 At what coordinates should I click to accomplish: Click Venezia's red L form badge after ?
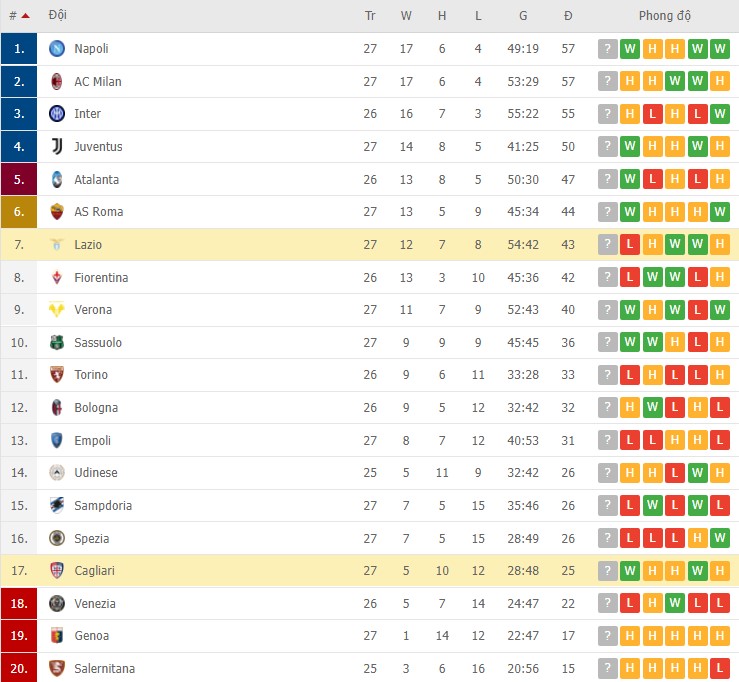coord(630,603)
